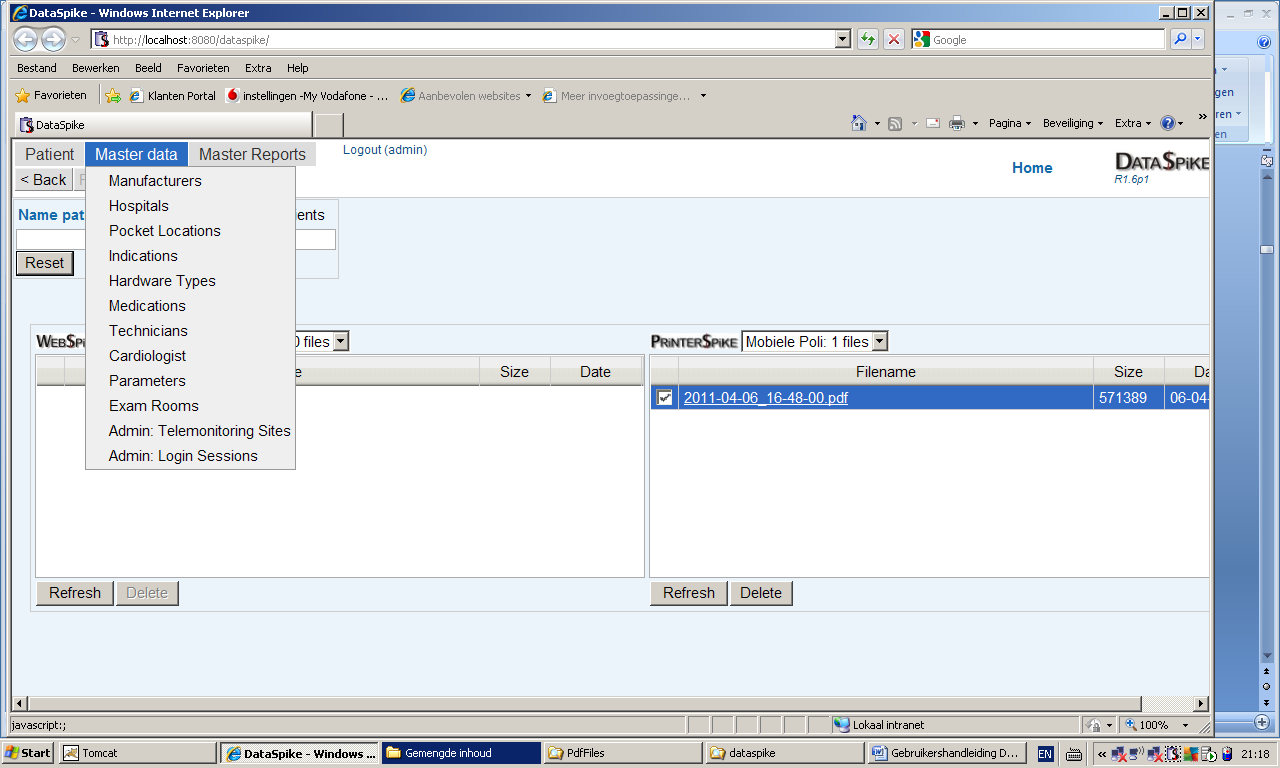Click the browser Back arrow button
Screen dimensions: 1280x768
pyautogui.click(x=25, y=39)
